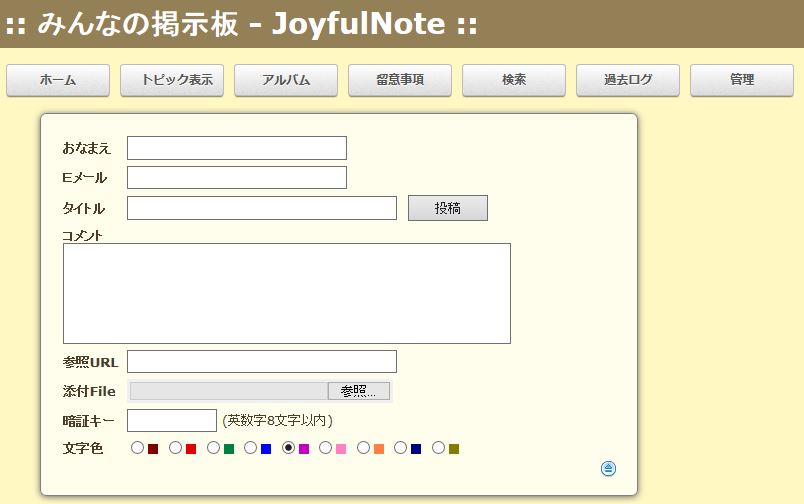Click the 参照... file browse button
This screenshot has height=504, width=804.
click(359, 391)
